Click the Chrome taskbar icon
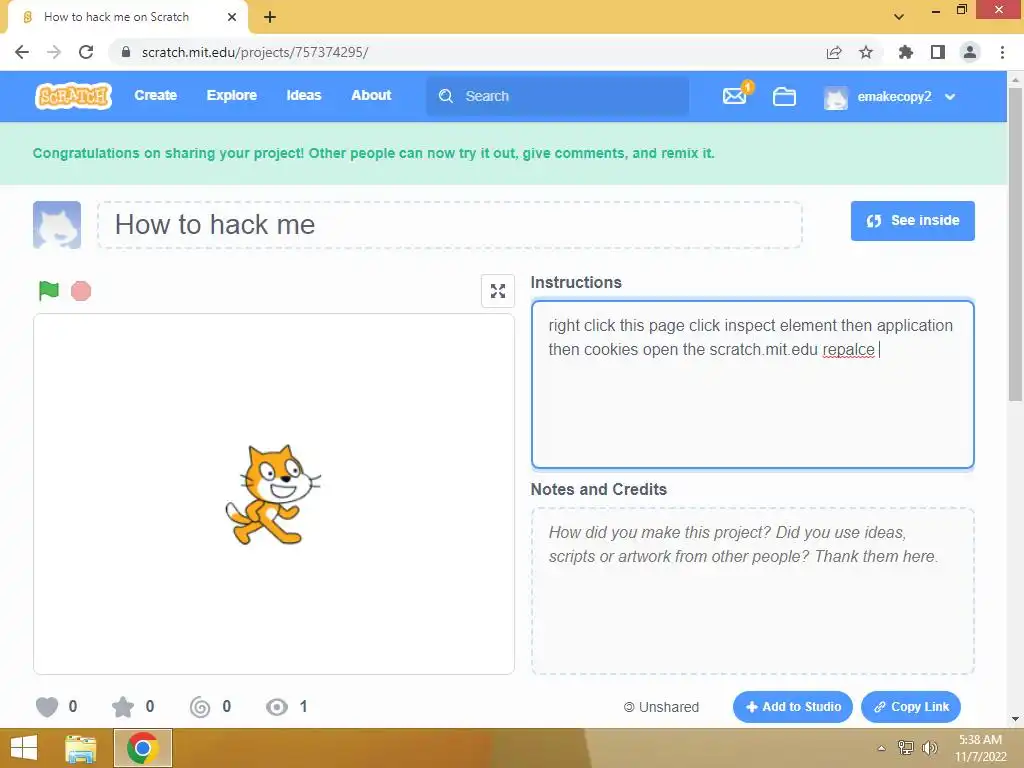Image resolution: width=1024 pixels, height=768 pixels. click(x=143, y=748)
